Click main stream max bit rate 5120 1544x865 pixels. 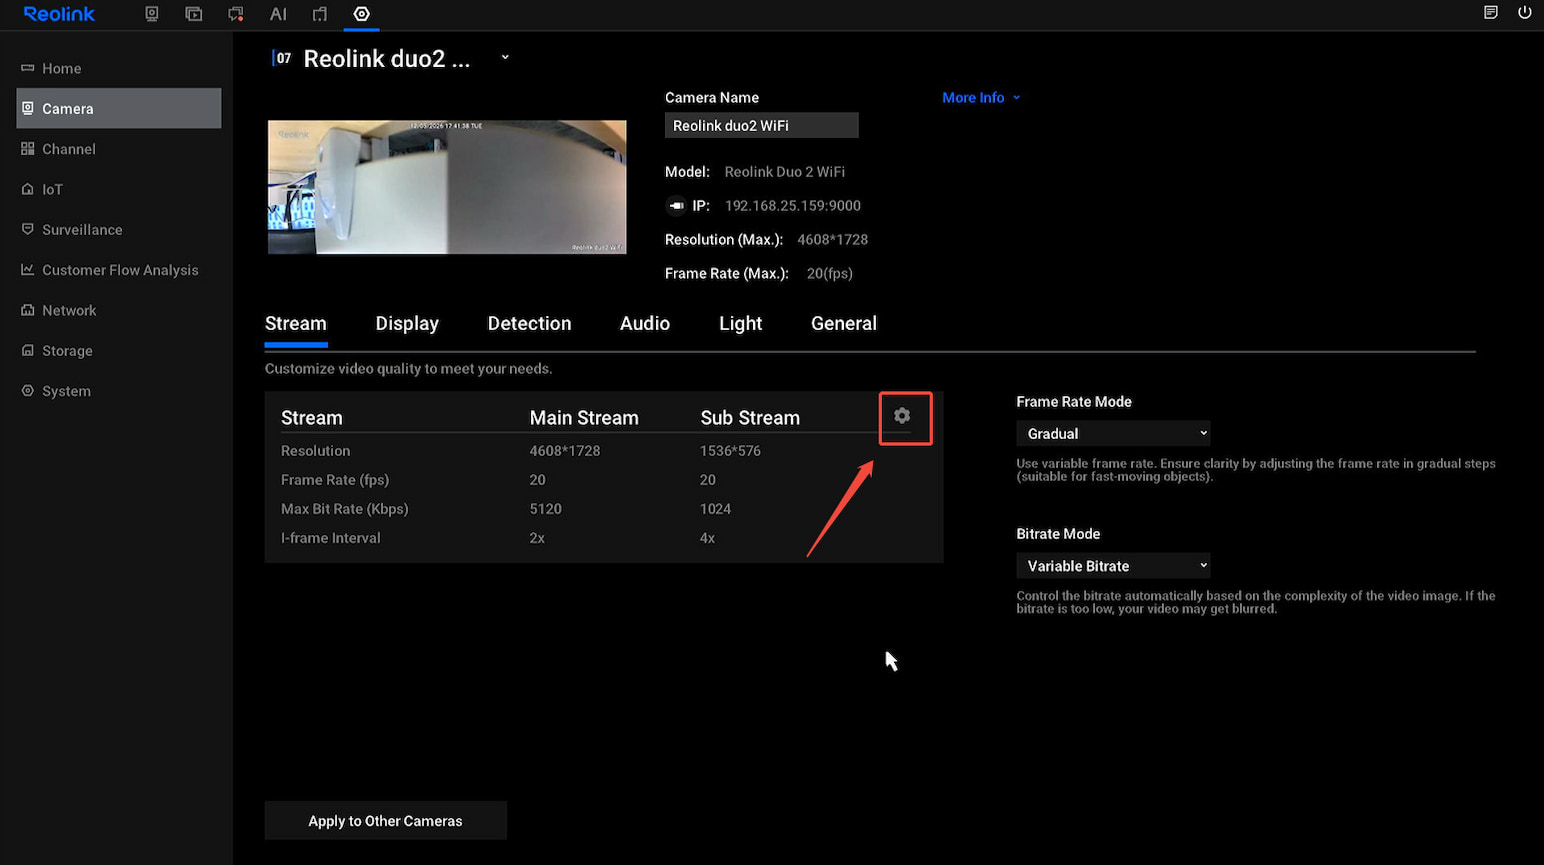[545, 509]
